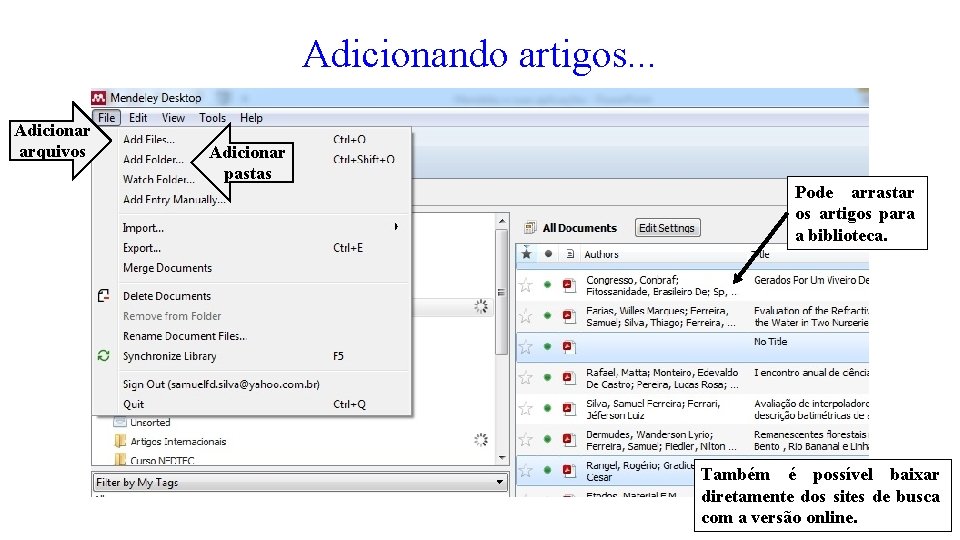960x540 pixels.
Task: Sort by attachment column header icon
Action: coord(570,253)
